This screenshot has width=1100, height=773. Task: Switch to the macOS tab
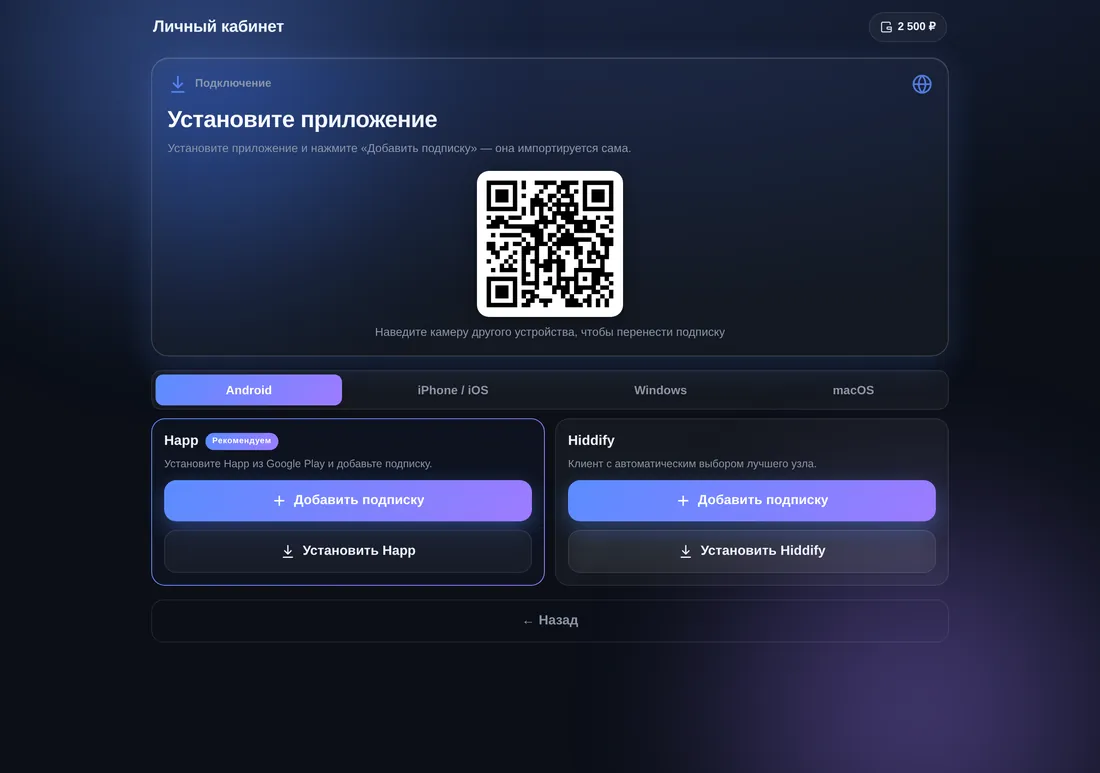[853, 390]
